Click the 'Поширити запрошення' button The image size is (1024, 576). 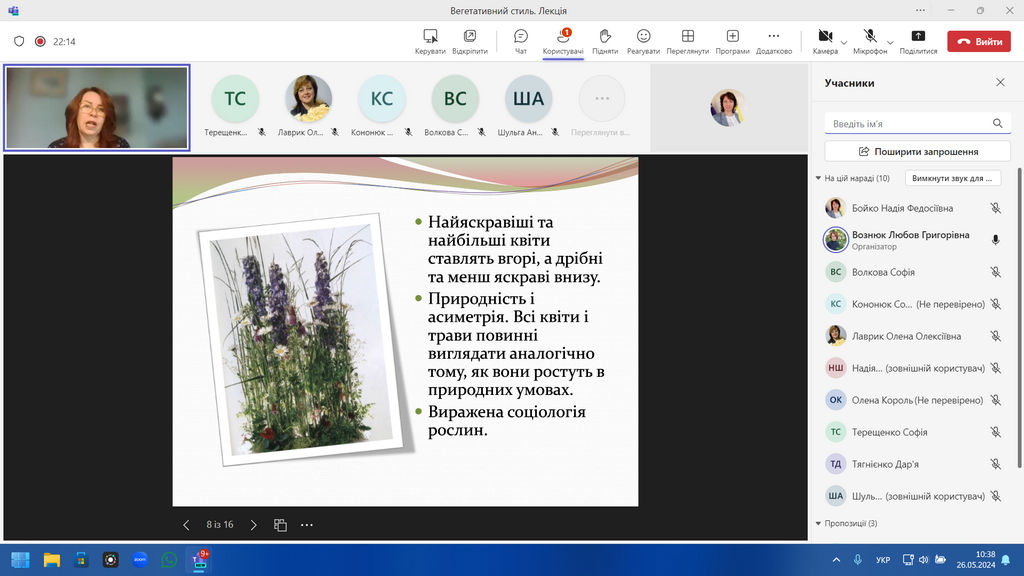917,152
